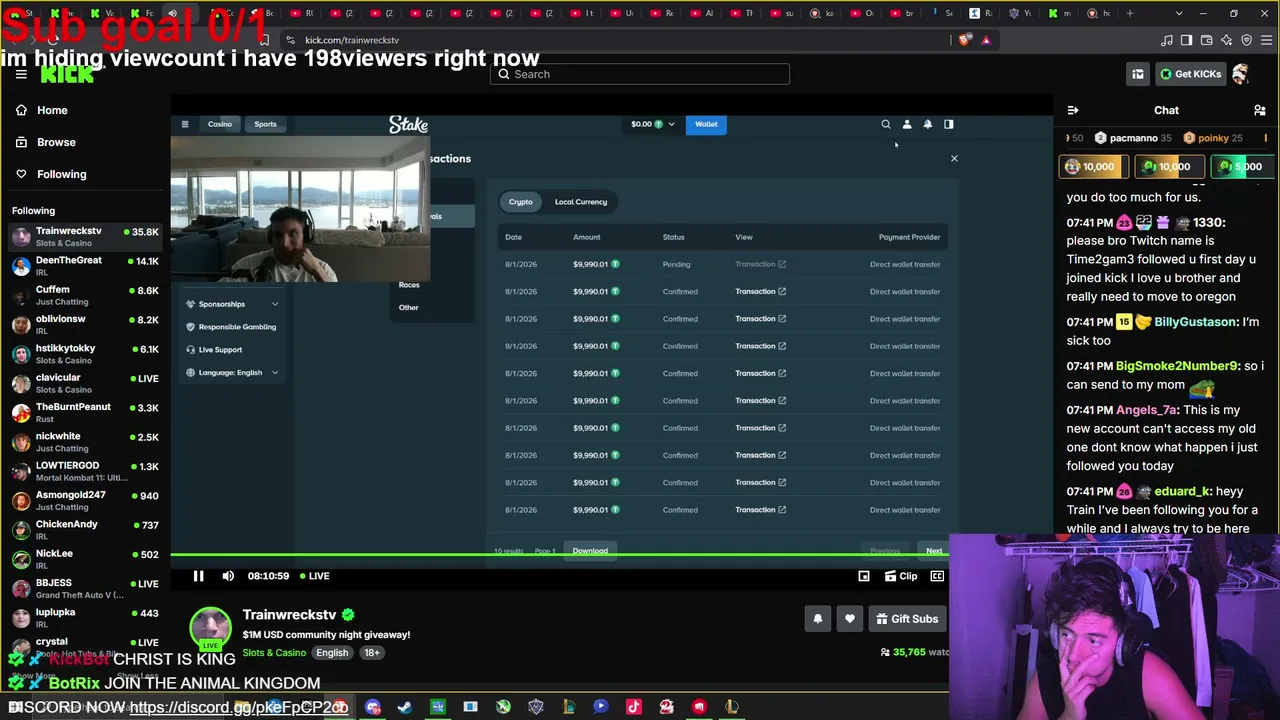Open the Brave Wallet toolbar icon

[x=1206, y=40]
